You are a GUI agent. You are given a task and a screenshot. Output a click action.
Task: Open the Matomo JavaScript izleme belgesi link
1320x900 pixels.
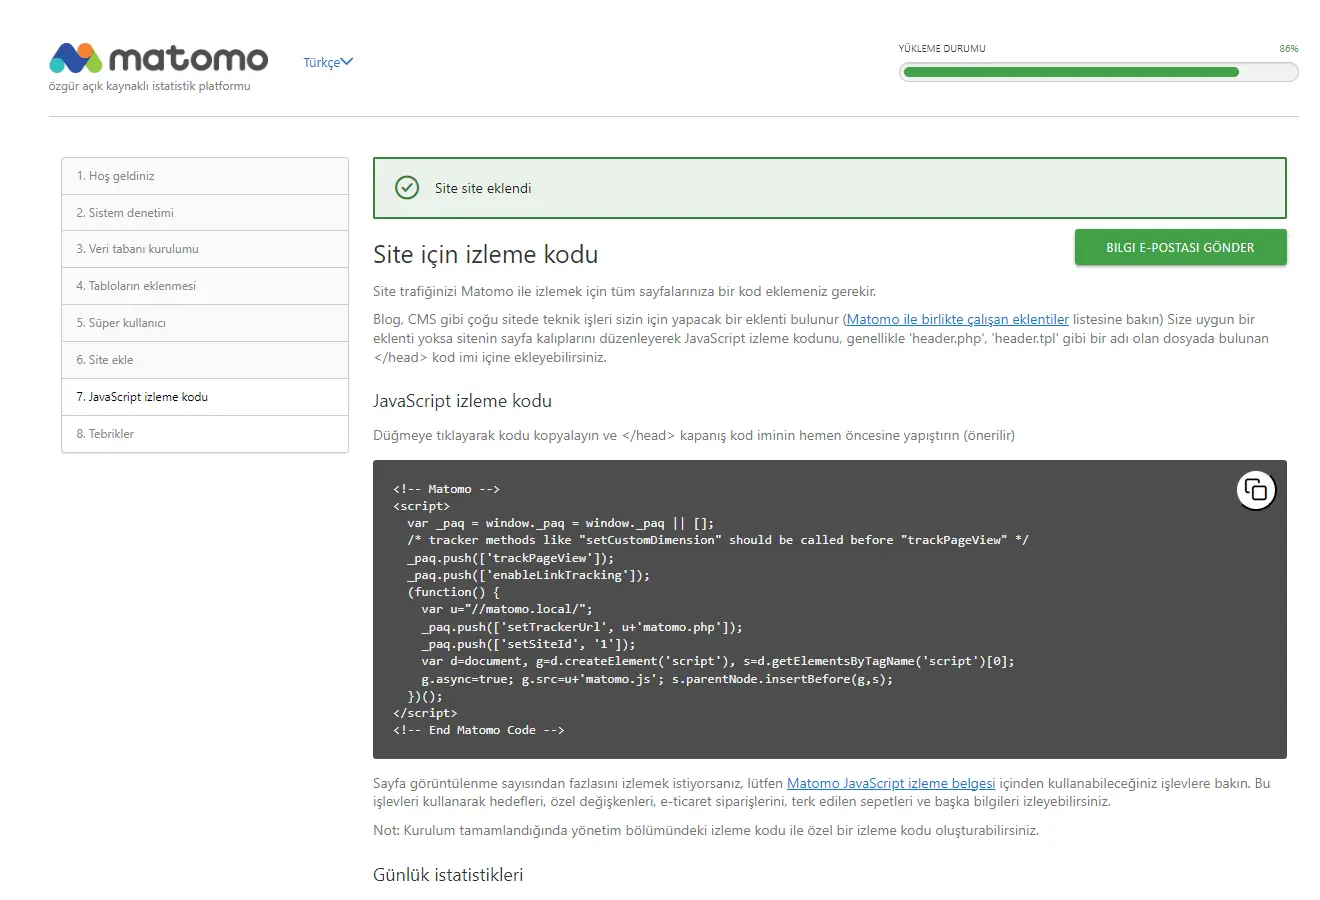click(891, 784)
